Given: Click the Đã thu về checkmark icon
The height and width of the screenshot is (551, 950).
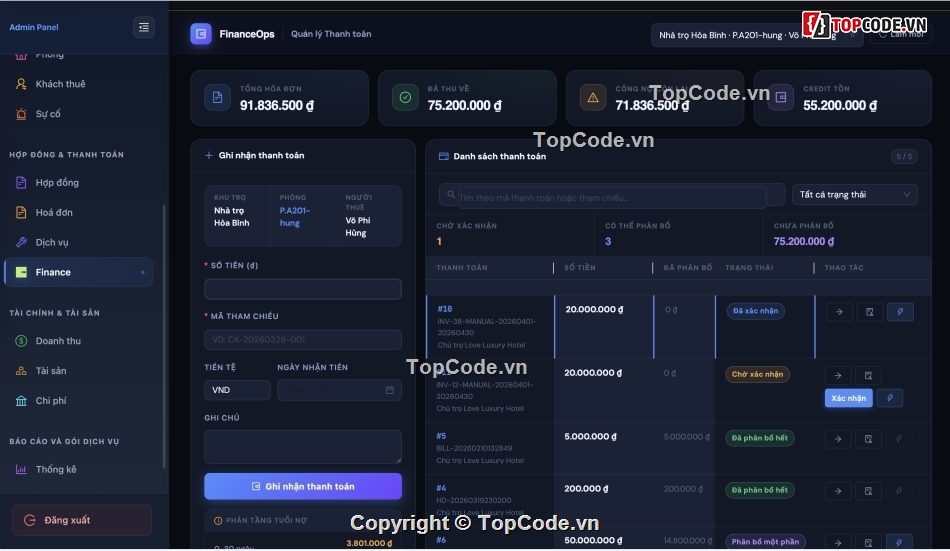Looking at the screenshot, I should (x=405, y=98).
